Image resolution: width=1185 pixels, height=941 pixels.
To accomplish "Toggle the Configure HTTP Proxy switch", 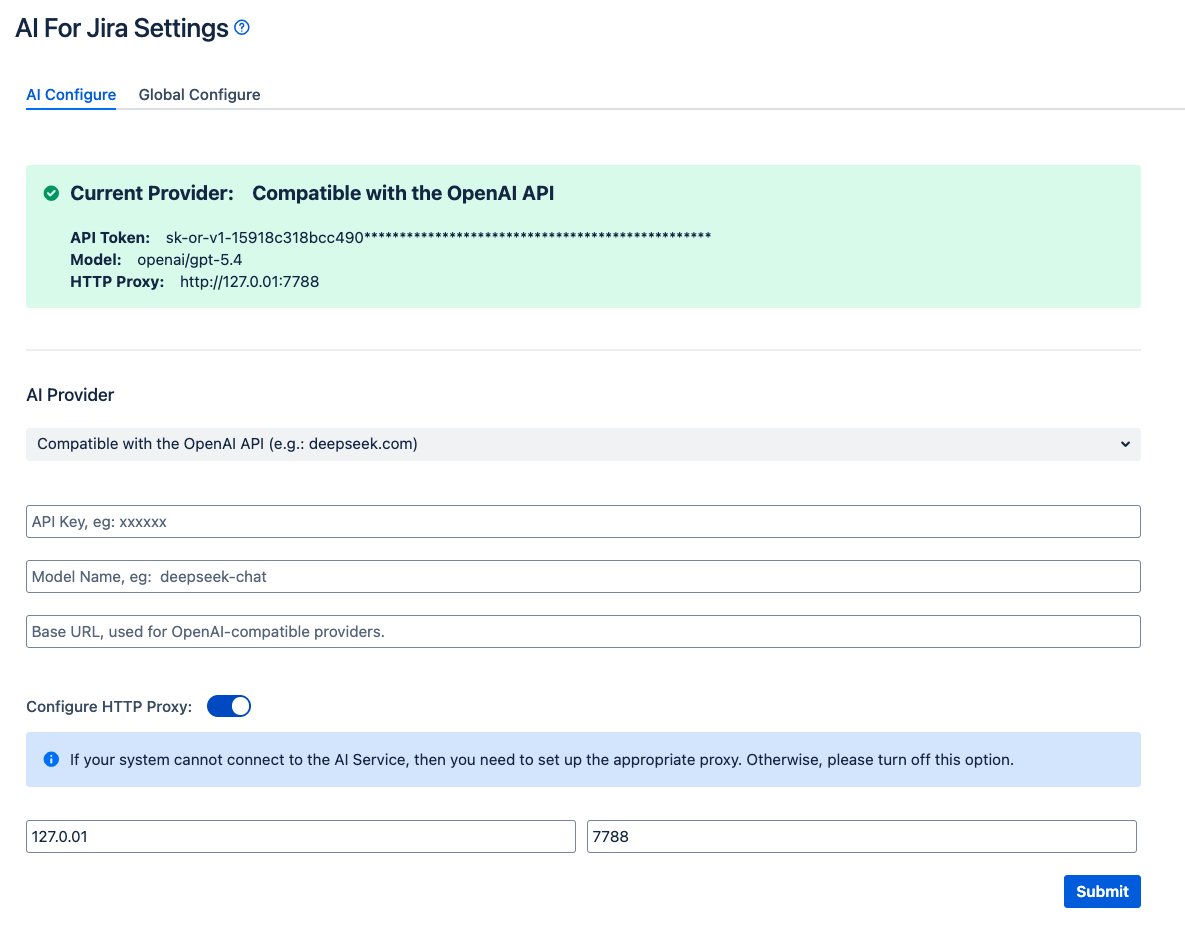I will [x=229, y=706].
